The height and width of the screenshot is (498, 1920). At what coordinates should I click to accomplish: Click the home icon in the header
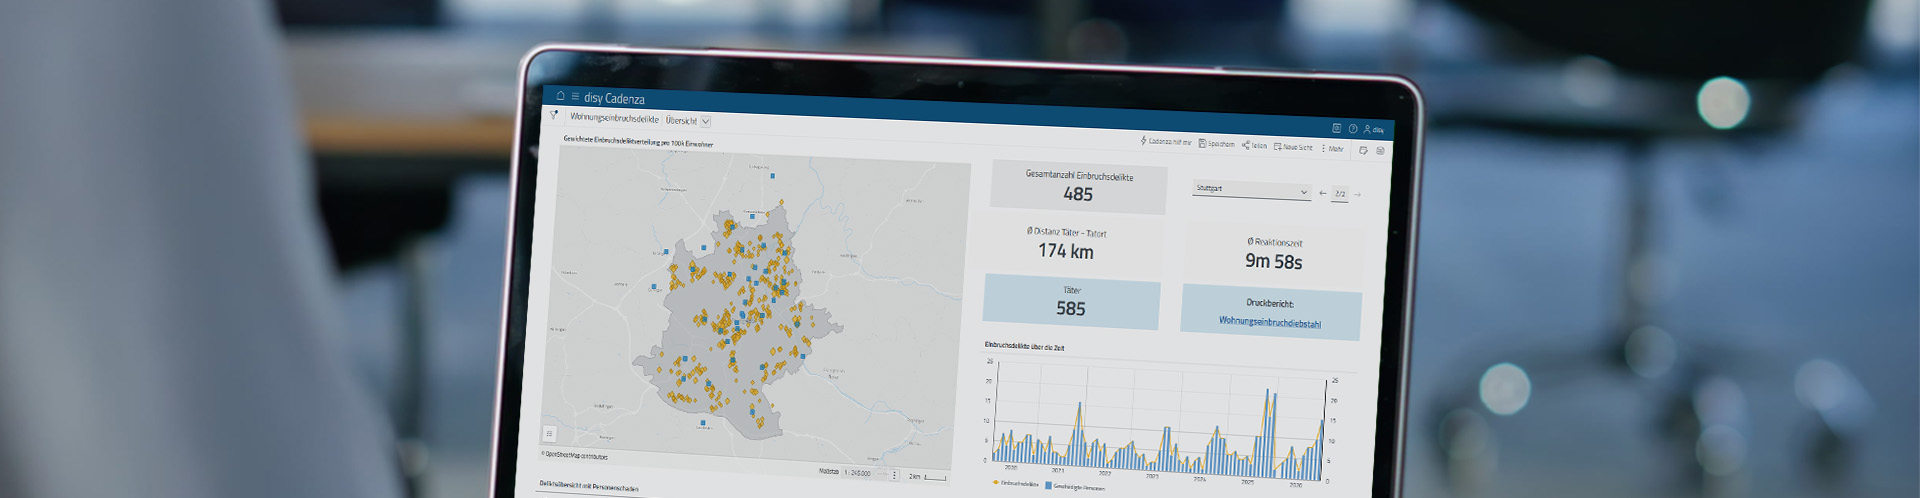[561, 96]
